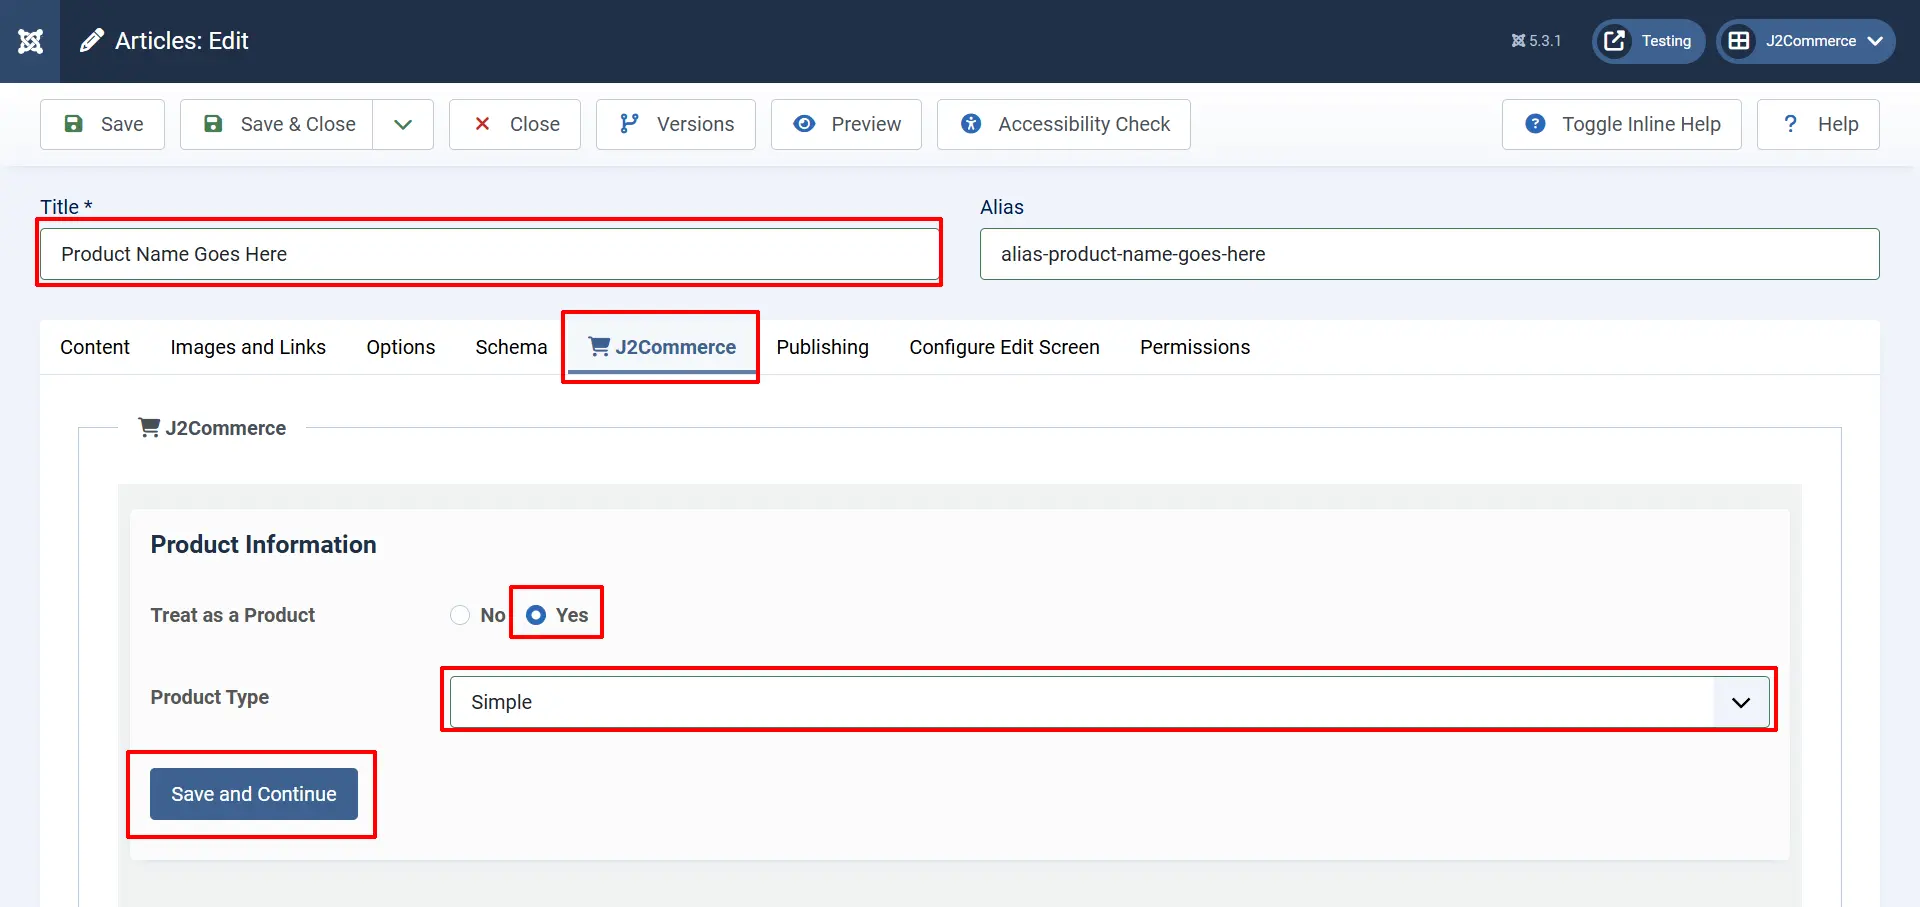Click the red X icon in Close
Image resolution: width=1920 pixels, height=907 pixels.
click(x=482, y=124)
